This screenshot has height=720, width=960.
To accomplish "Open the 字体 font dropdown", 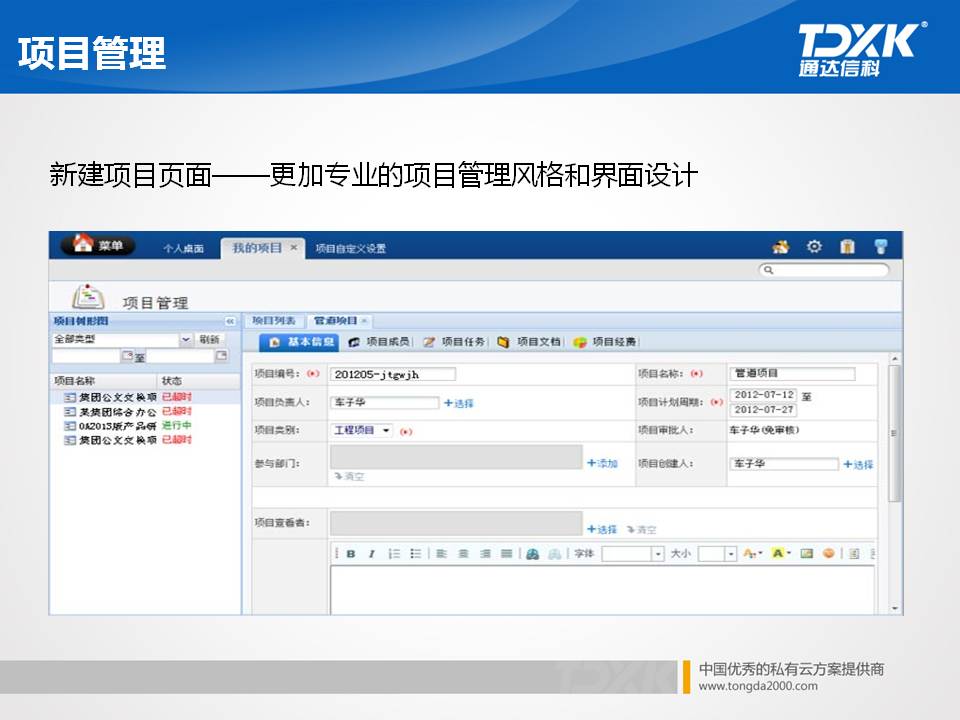I will click(x=633, y=553).
